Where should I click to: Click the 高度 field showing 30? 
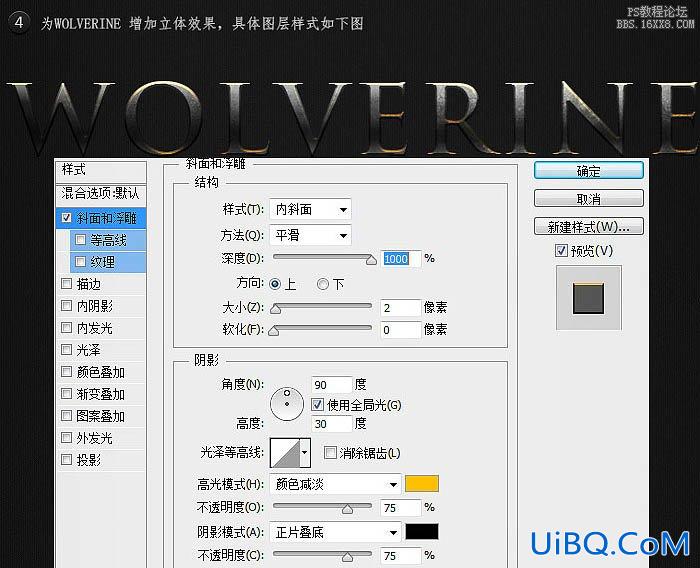point(332,424)
